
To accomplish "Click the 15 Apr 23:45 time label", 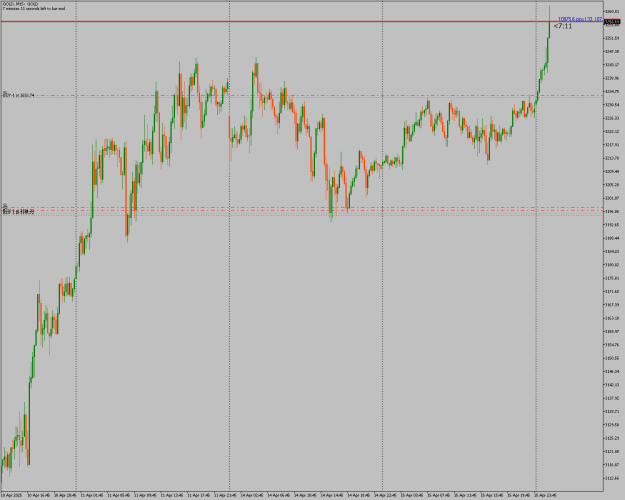I will [545, 495].
